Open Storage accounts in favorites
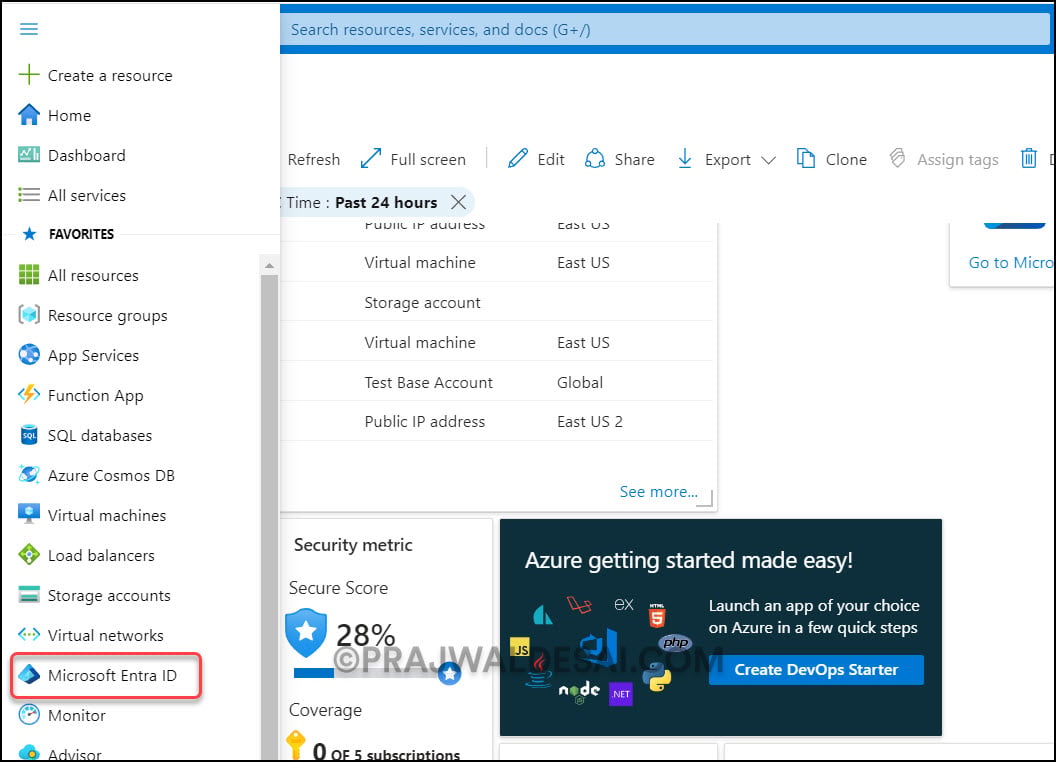1056x762 pixels. point(109,596)
